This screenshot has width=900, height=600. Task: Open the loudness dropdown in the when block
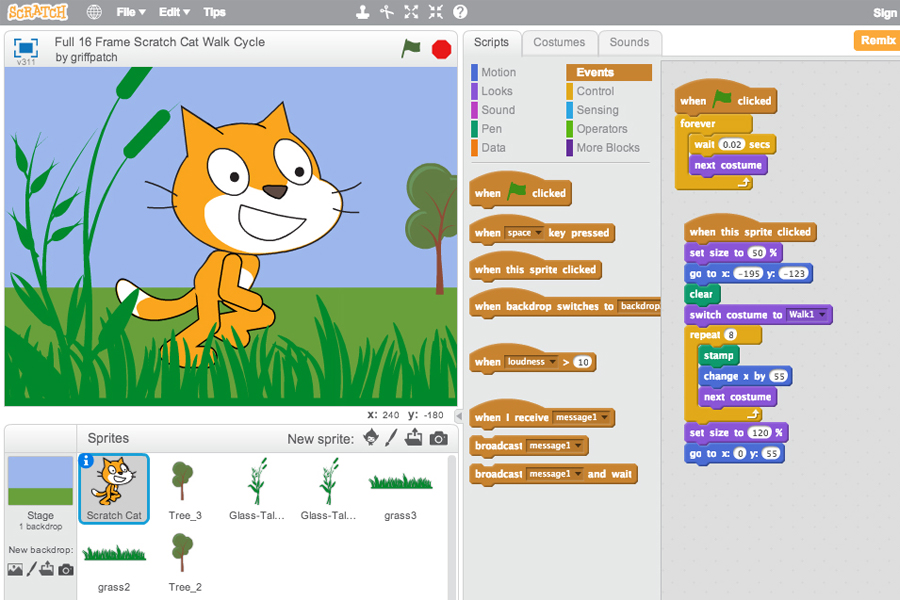pyautogui.click(x=532, y=362)
